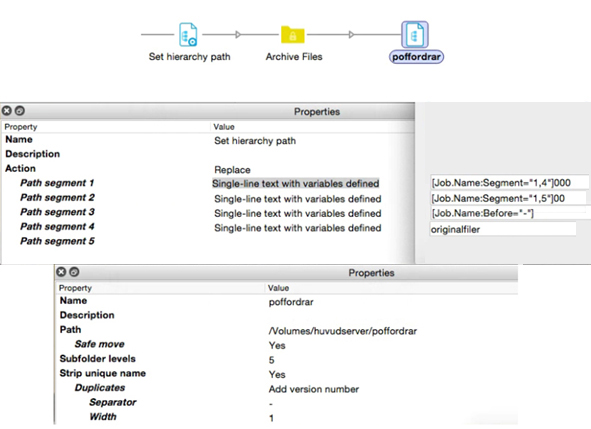Select the Path segment 1 value row
The height and width of the screenshot is (429, 591).
click(296, 184)
